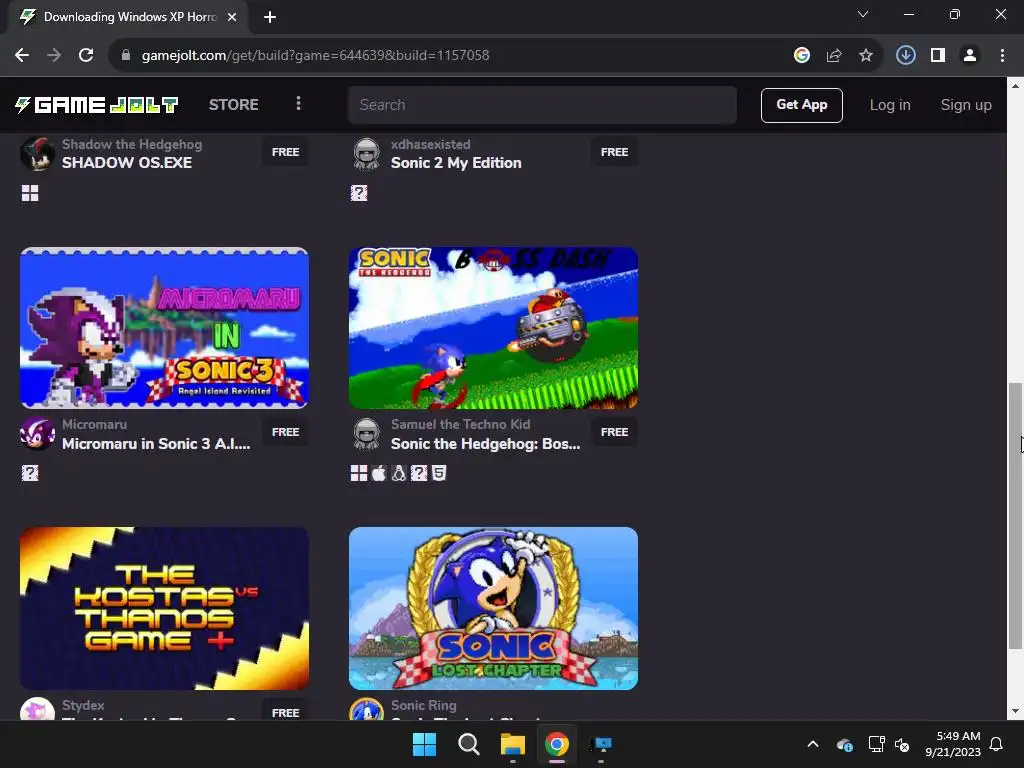
Task: Click HTML5 icon under Sonic Boss game
Action: coord(439,473)
